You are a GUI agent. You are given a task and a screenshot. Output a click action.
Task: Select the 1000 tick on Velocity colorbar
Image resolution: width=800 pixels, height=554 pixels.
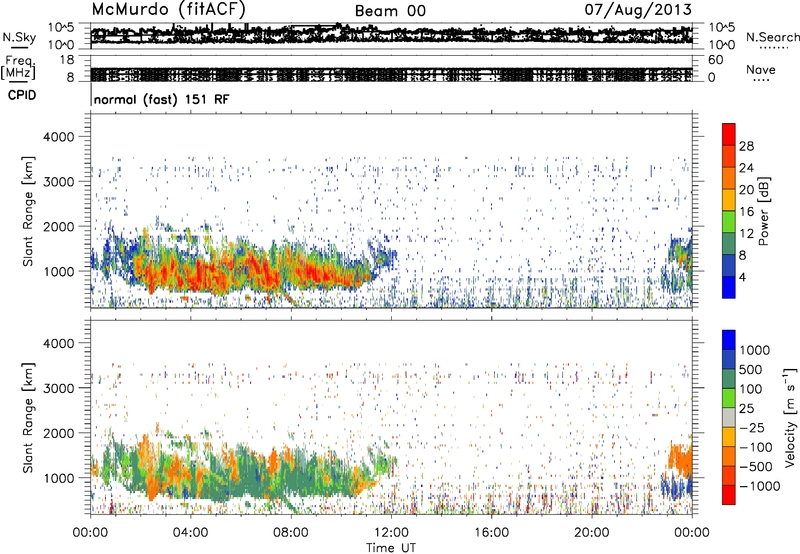(x=755, y=350)
